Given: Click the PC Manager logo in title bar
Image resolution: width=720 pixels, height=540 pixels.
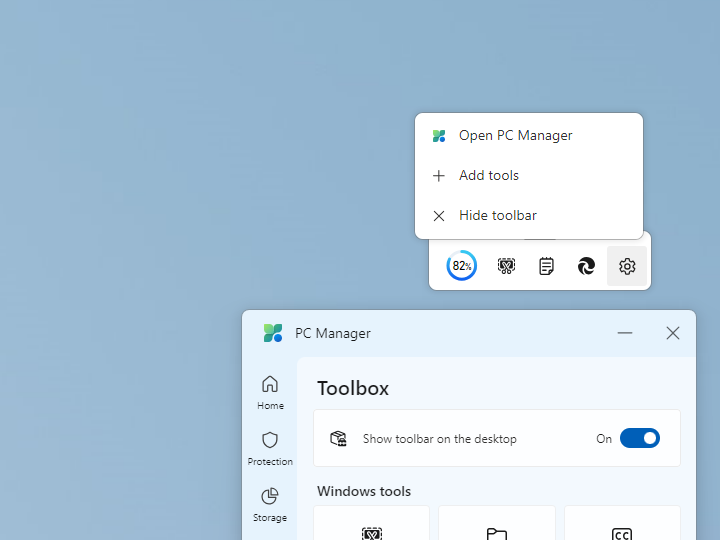Looking at the screenshot, I should coord(273,333).
